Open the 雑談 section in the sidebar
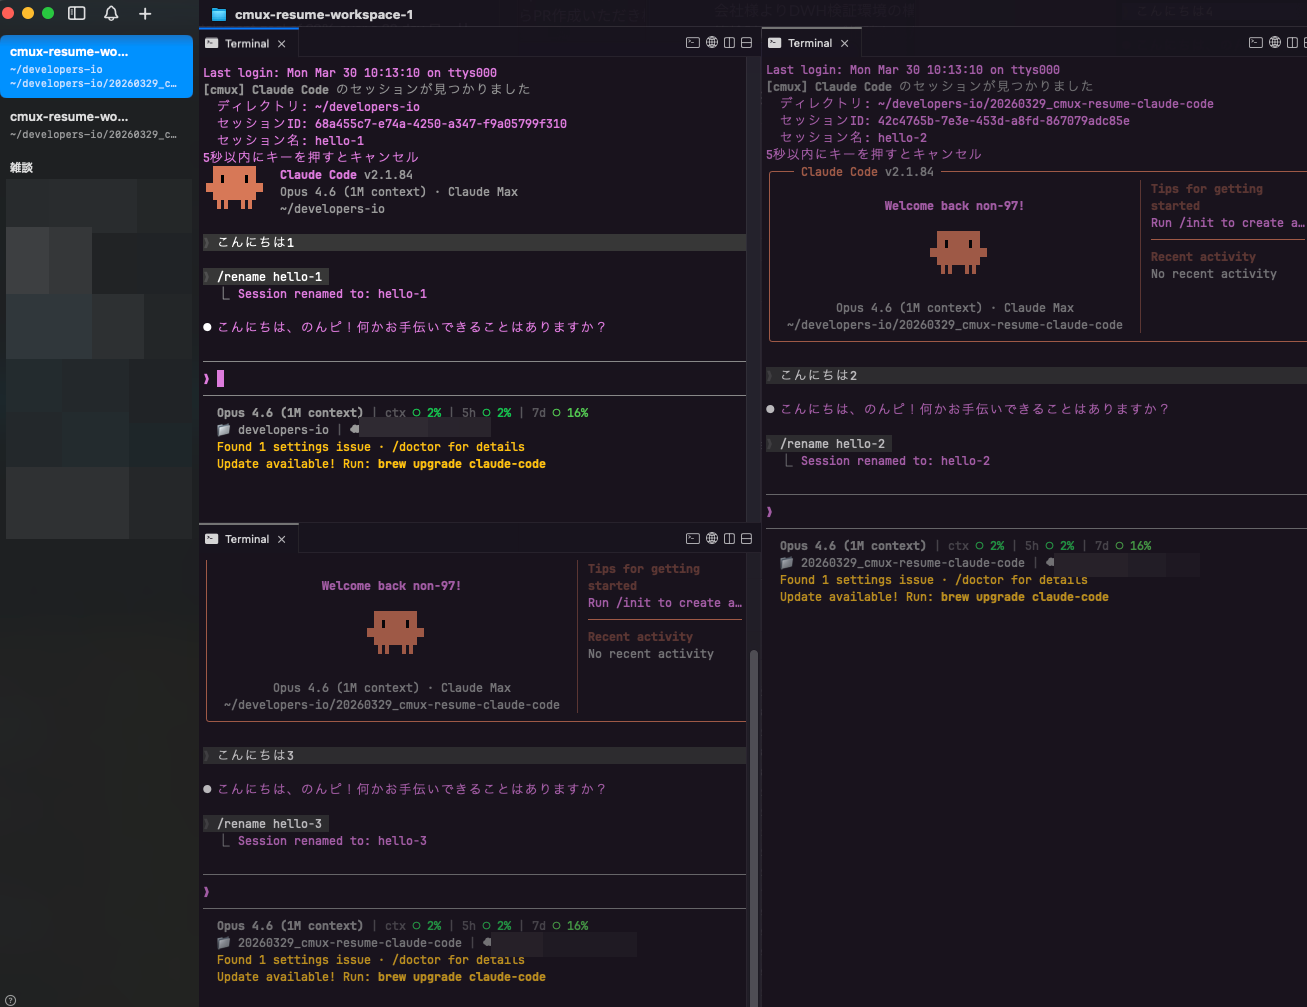1307x1007 pixels. tap(19, 167)
